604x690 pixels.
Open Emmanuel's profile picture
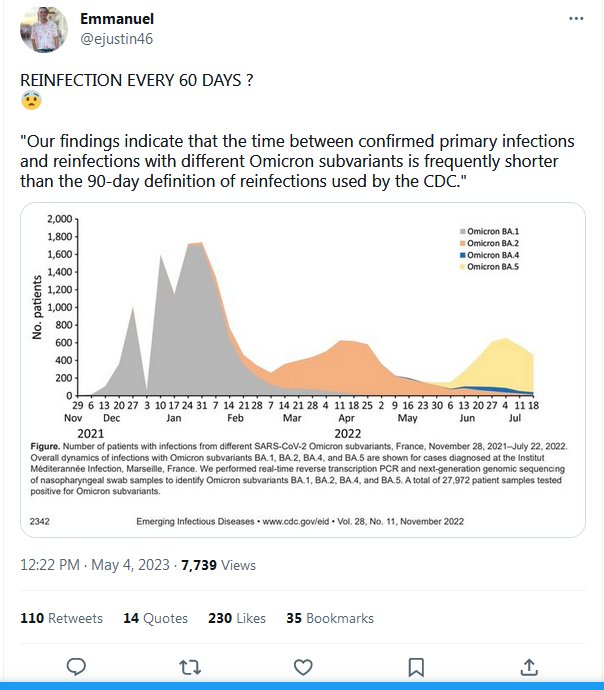pos(44,30)
